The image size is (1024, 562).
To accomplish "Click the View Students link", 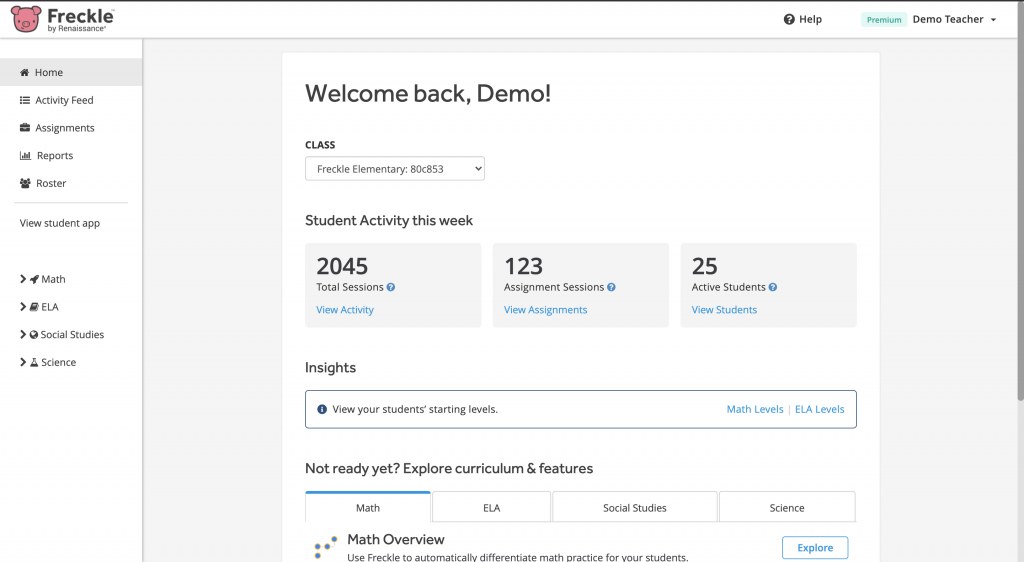I will coord(724,310).
